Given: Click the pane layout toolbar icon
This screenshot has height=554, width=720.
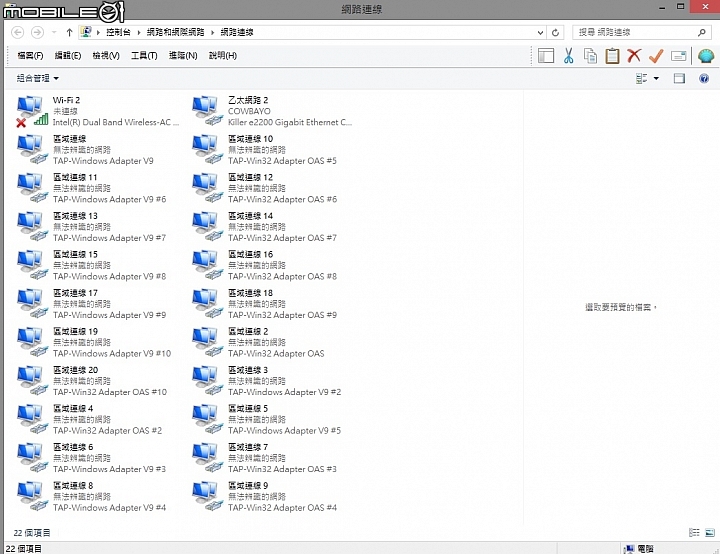Looking at the screenshot, I should click(546, 56).
